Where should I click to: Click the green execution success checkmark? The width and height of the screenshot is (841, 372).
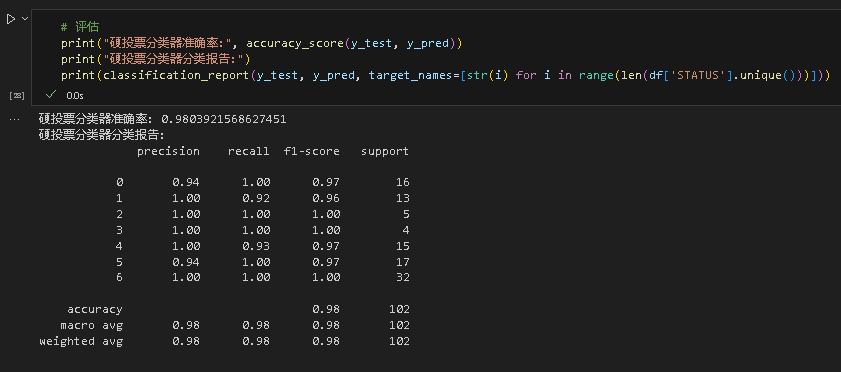point(51,95)
